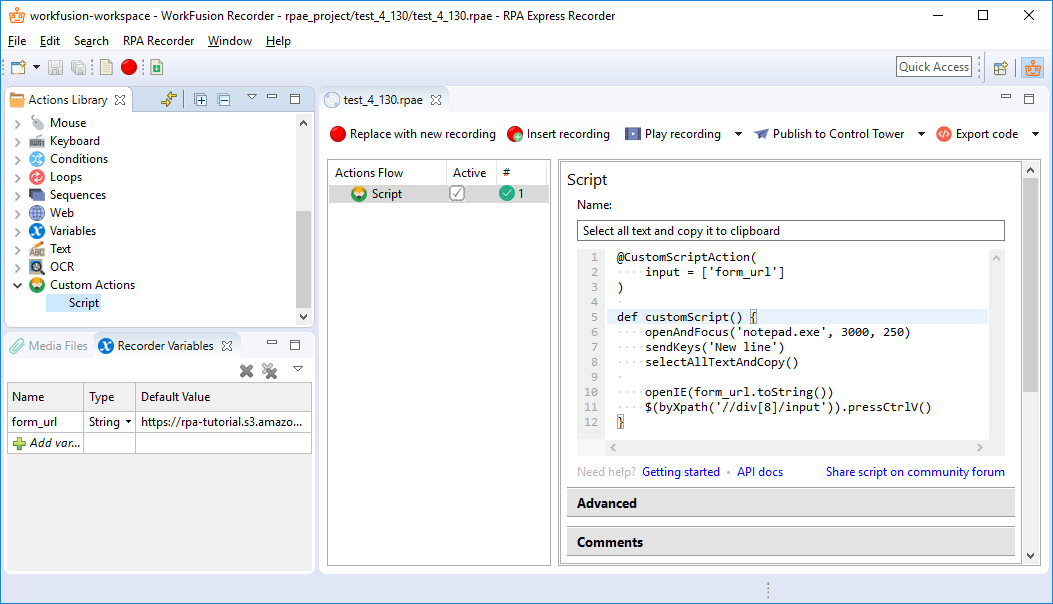Click Play recording button

[x=673, y=134]
